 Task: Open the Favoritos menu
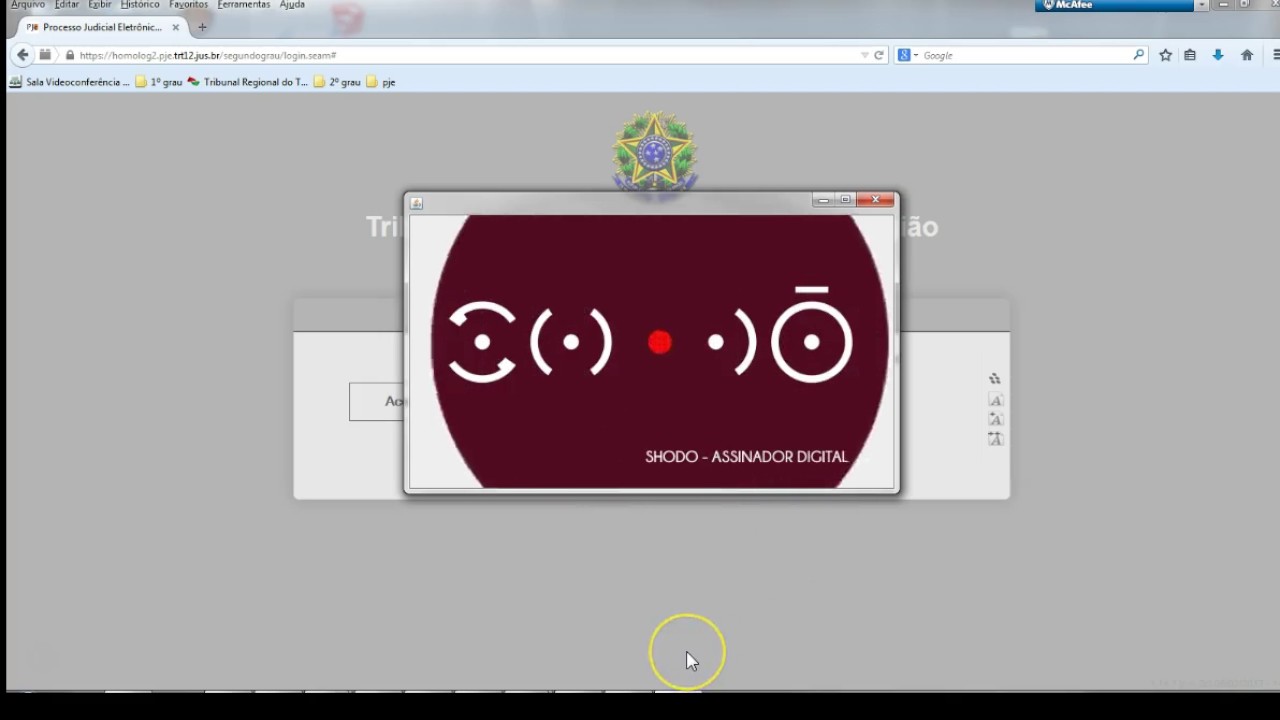point(188,5)
